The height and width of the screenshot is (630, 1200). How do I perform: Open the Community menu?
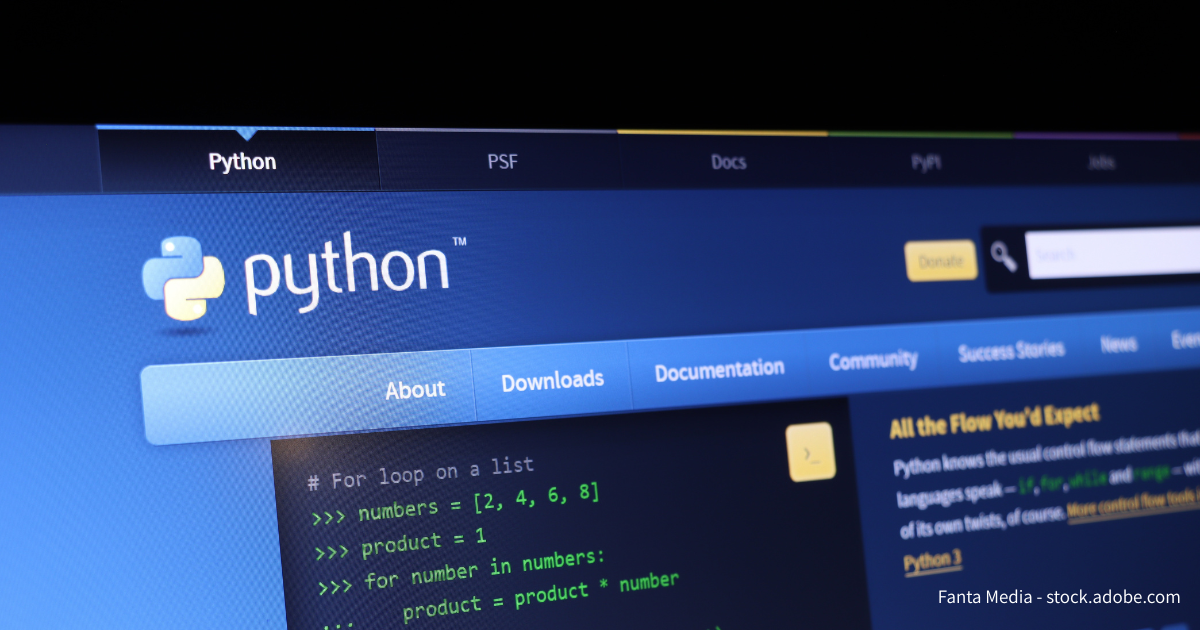click(873, 360)
